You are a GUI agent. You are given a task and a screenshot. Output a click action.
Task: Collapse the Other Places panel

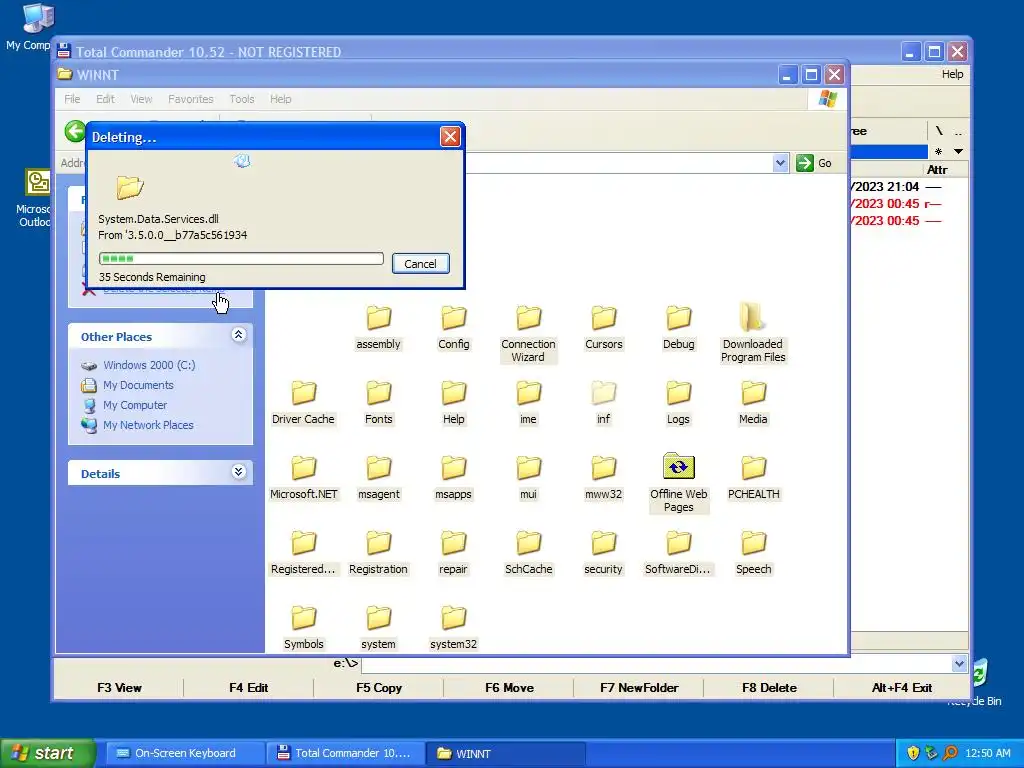238,335
